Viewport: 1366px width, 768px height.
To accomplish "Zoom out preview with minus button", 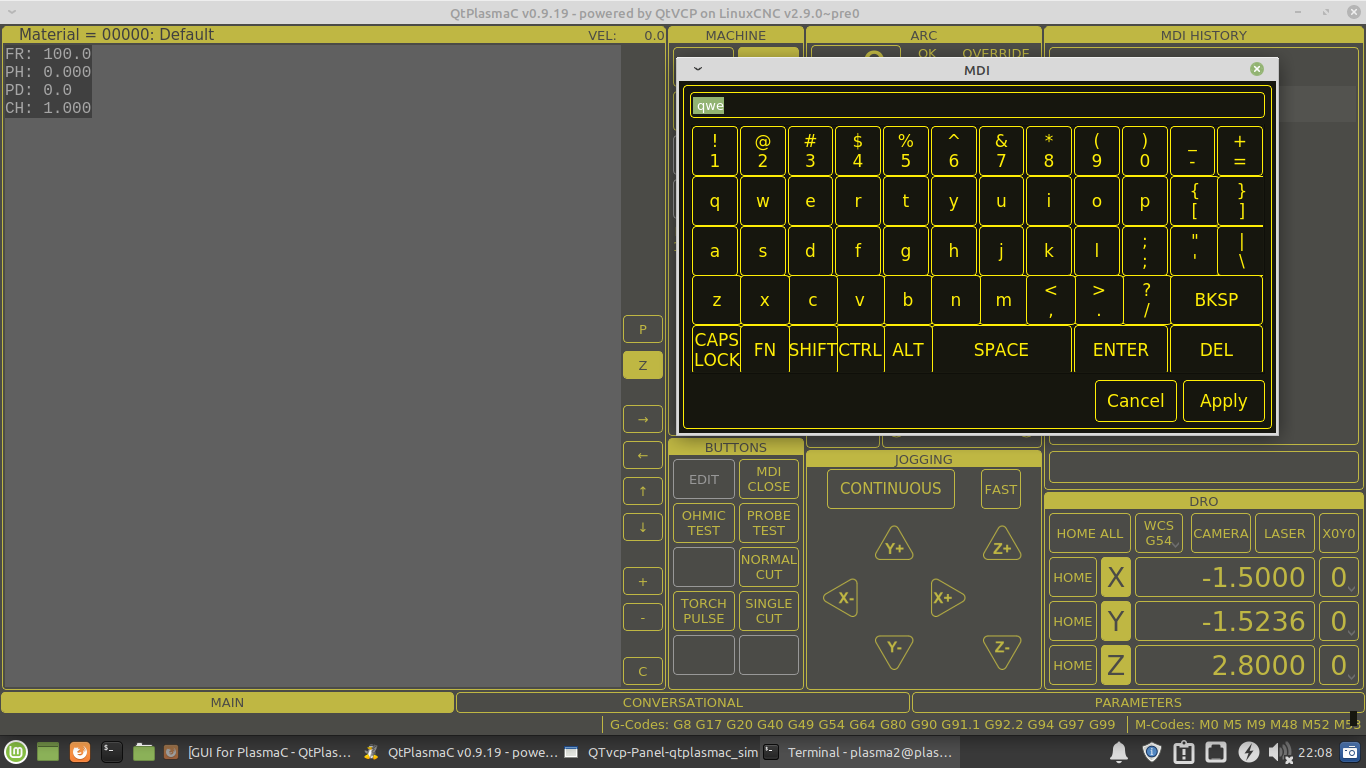I will [643, 617].
